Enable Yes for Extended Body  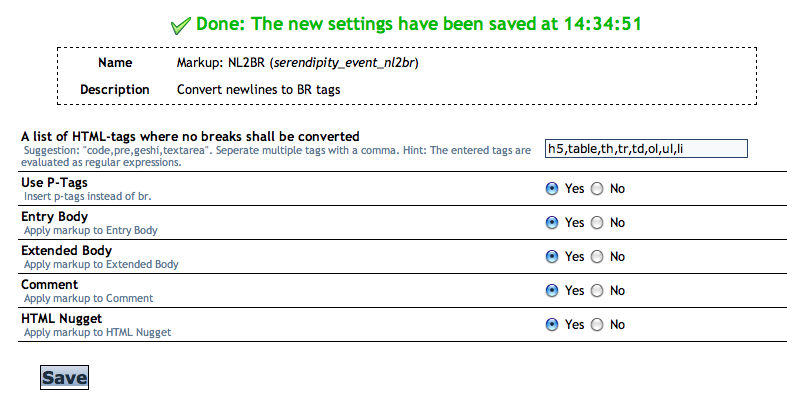552,256
